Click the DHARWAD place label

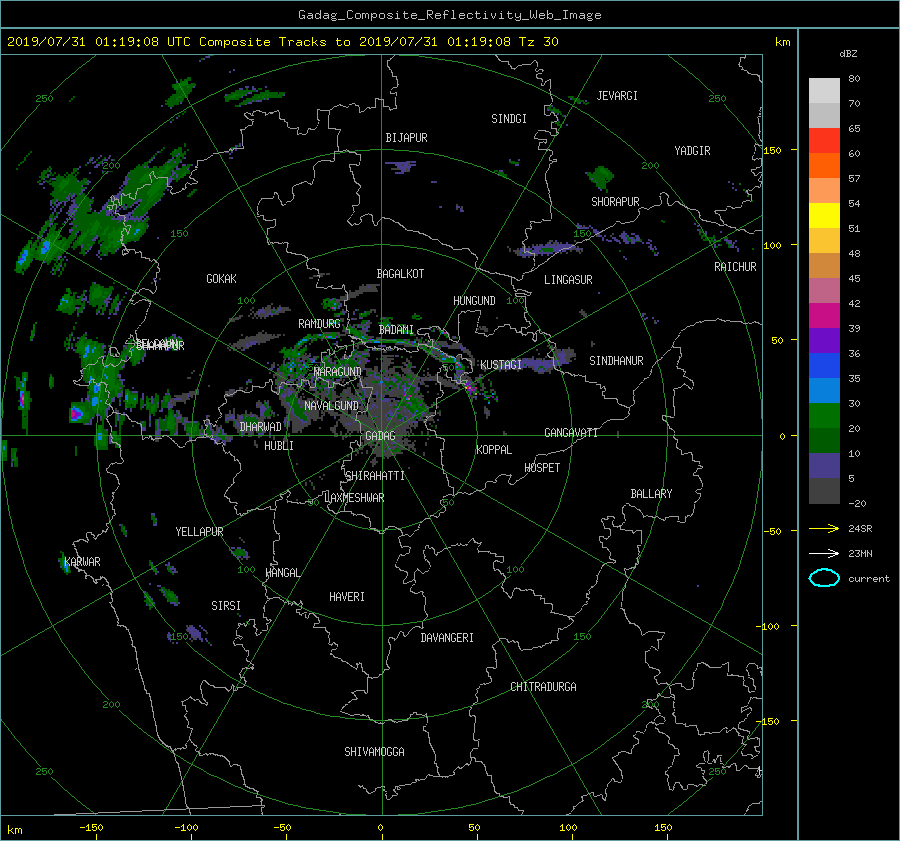click(x=261, y=427)
